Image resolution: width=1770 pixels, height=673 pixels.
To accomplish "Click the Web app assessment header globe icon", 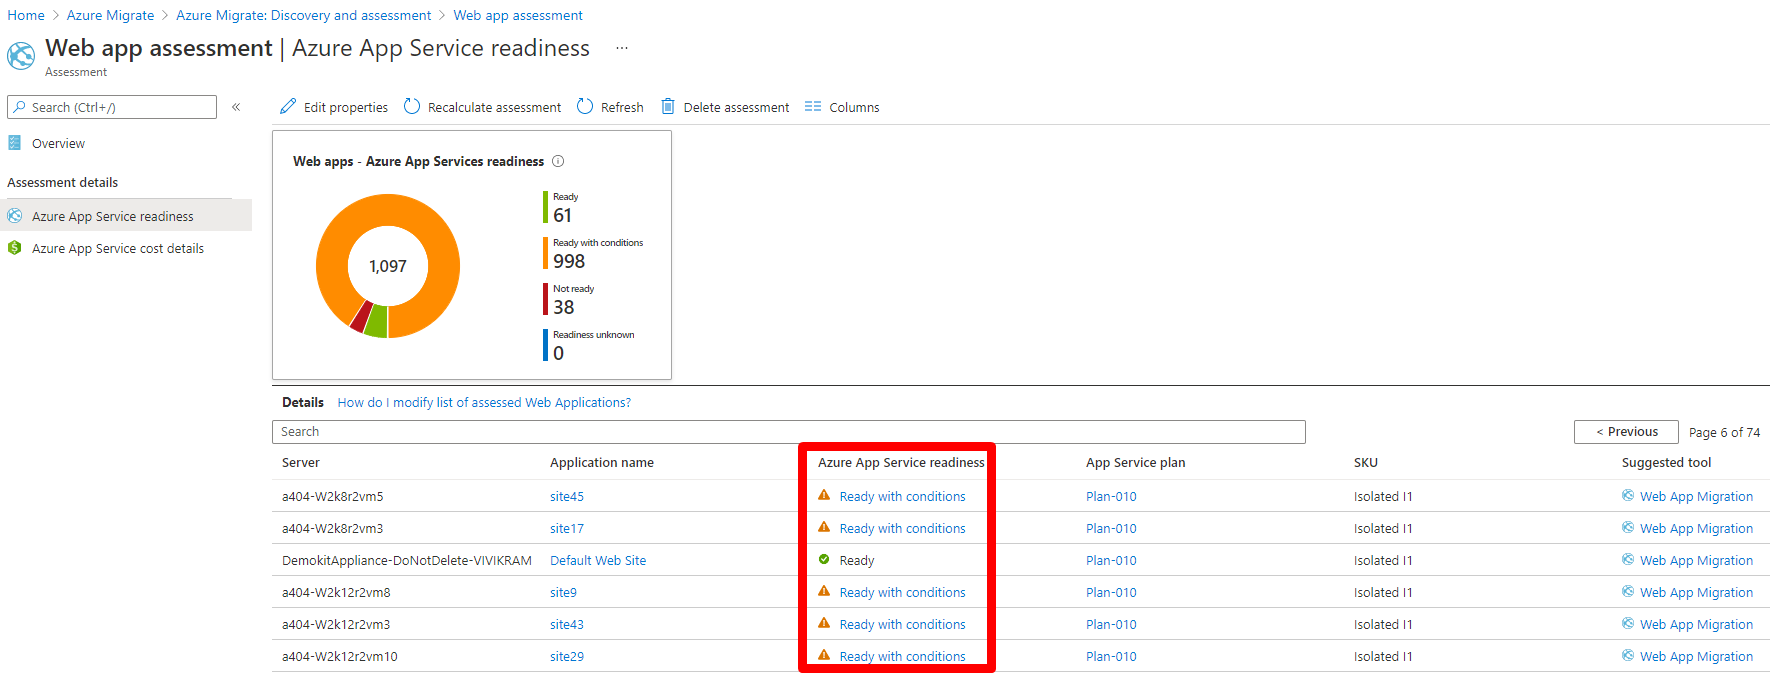I will (x=21, y=56).
